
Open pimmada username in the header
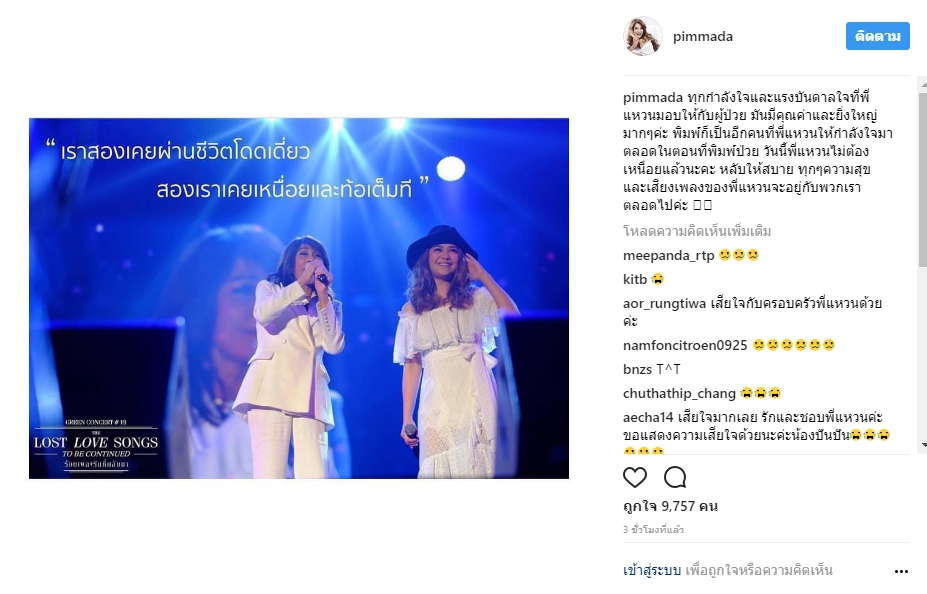[x=702, y=37]
